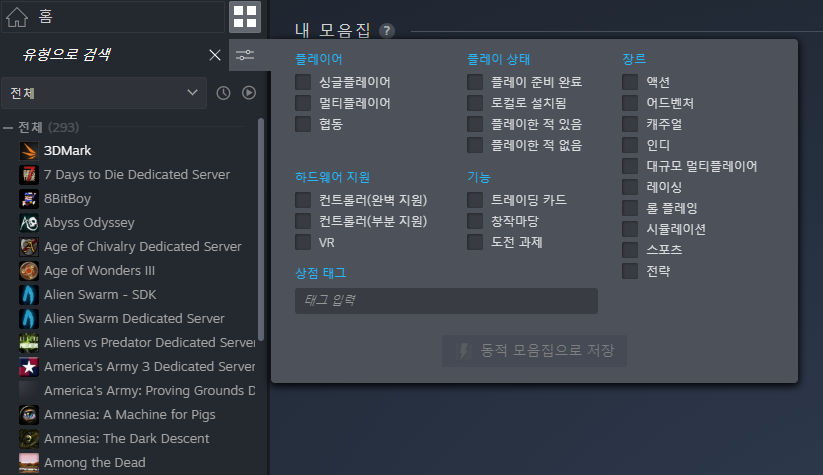Open the 홈 home label
The image size is (823, 475).
tap(46, 17)
